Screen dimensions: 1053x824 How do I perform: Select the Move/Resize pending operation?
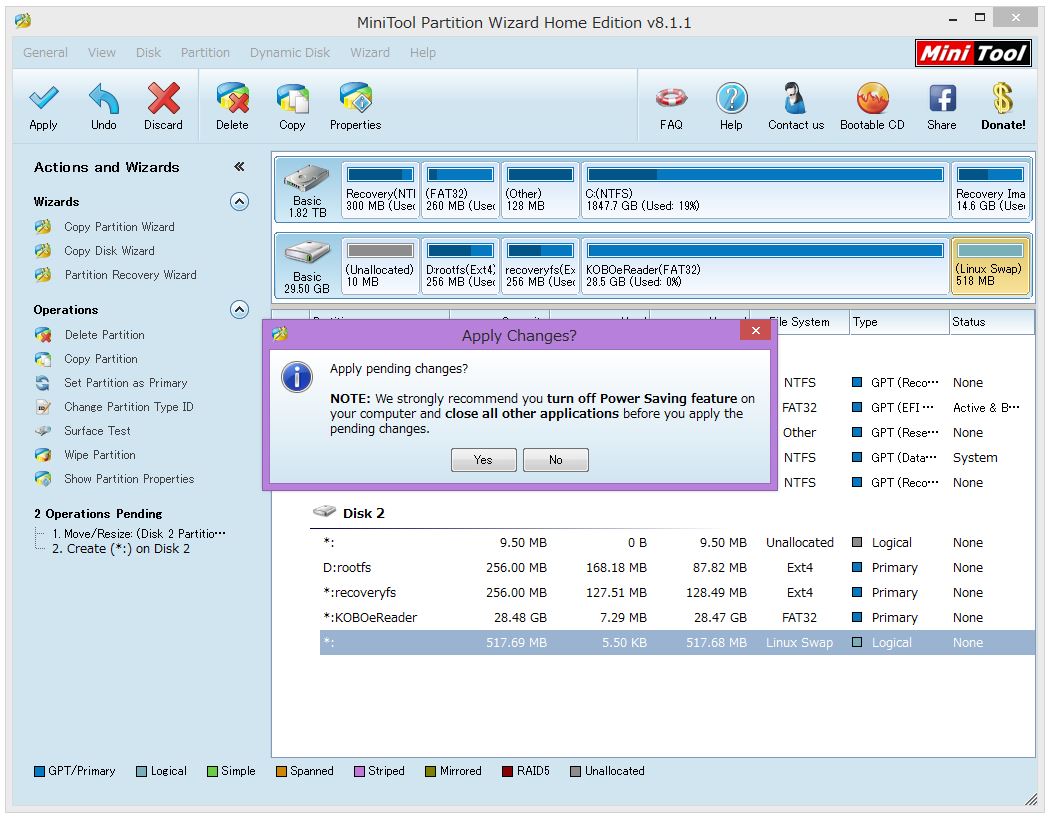[x=139, y=534]
